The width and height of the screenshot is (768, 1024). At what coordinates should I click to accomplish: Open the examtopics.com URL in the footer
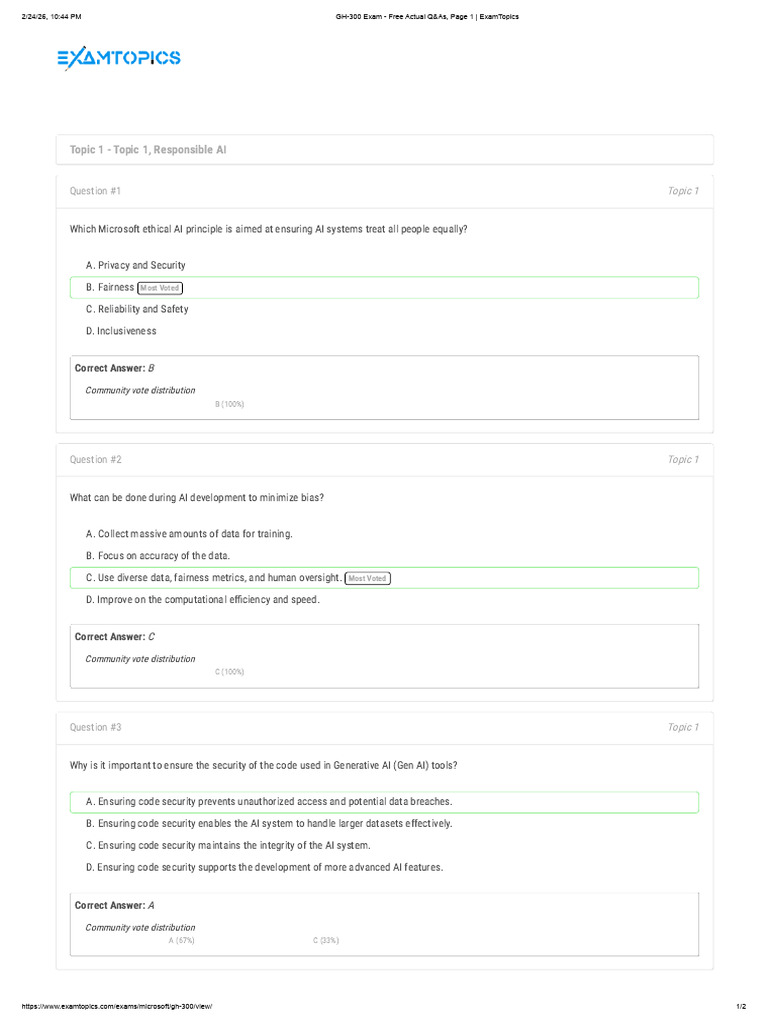coord(111,1006)
